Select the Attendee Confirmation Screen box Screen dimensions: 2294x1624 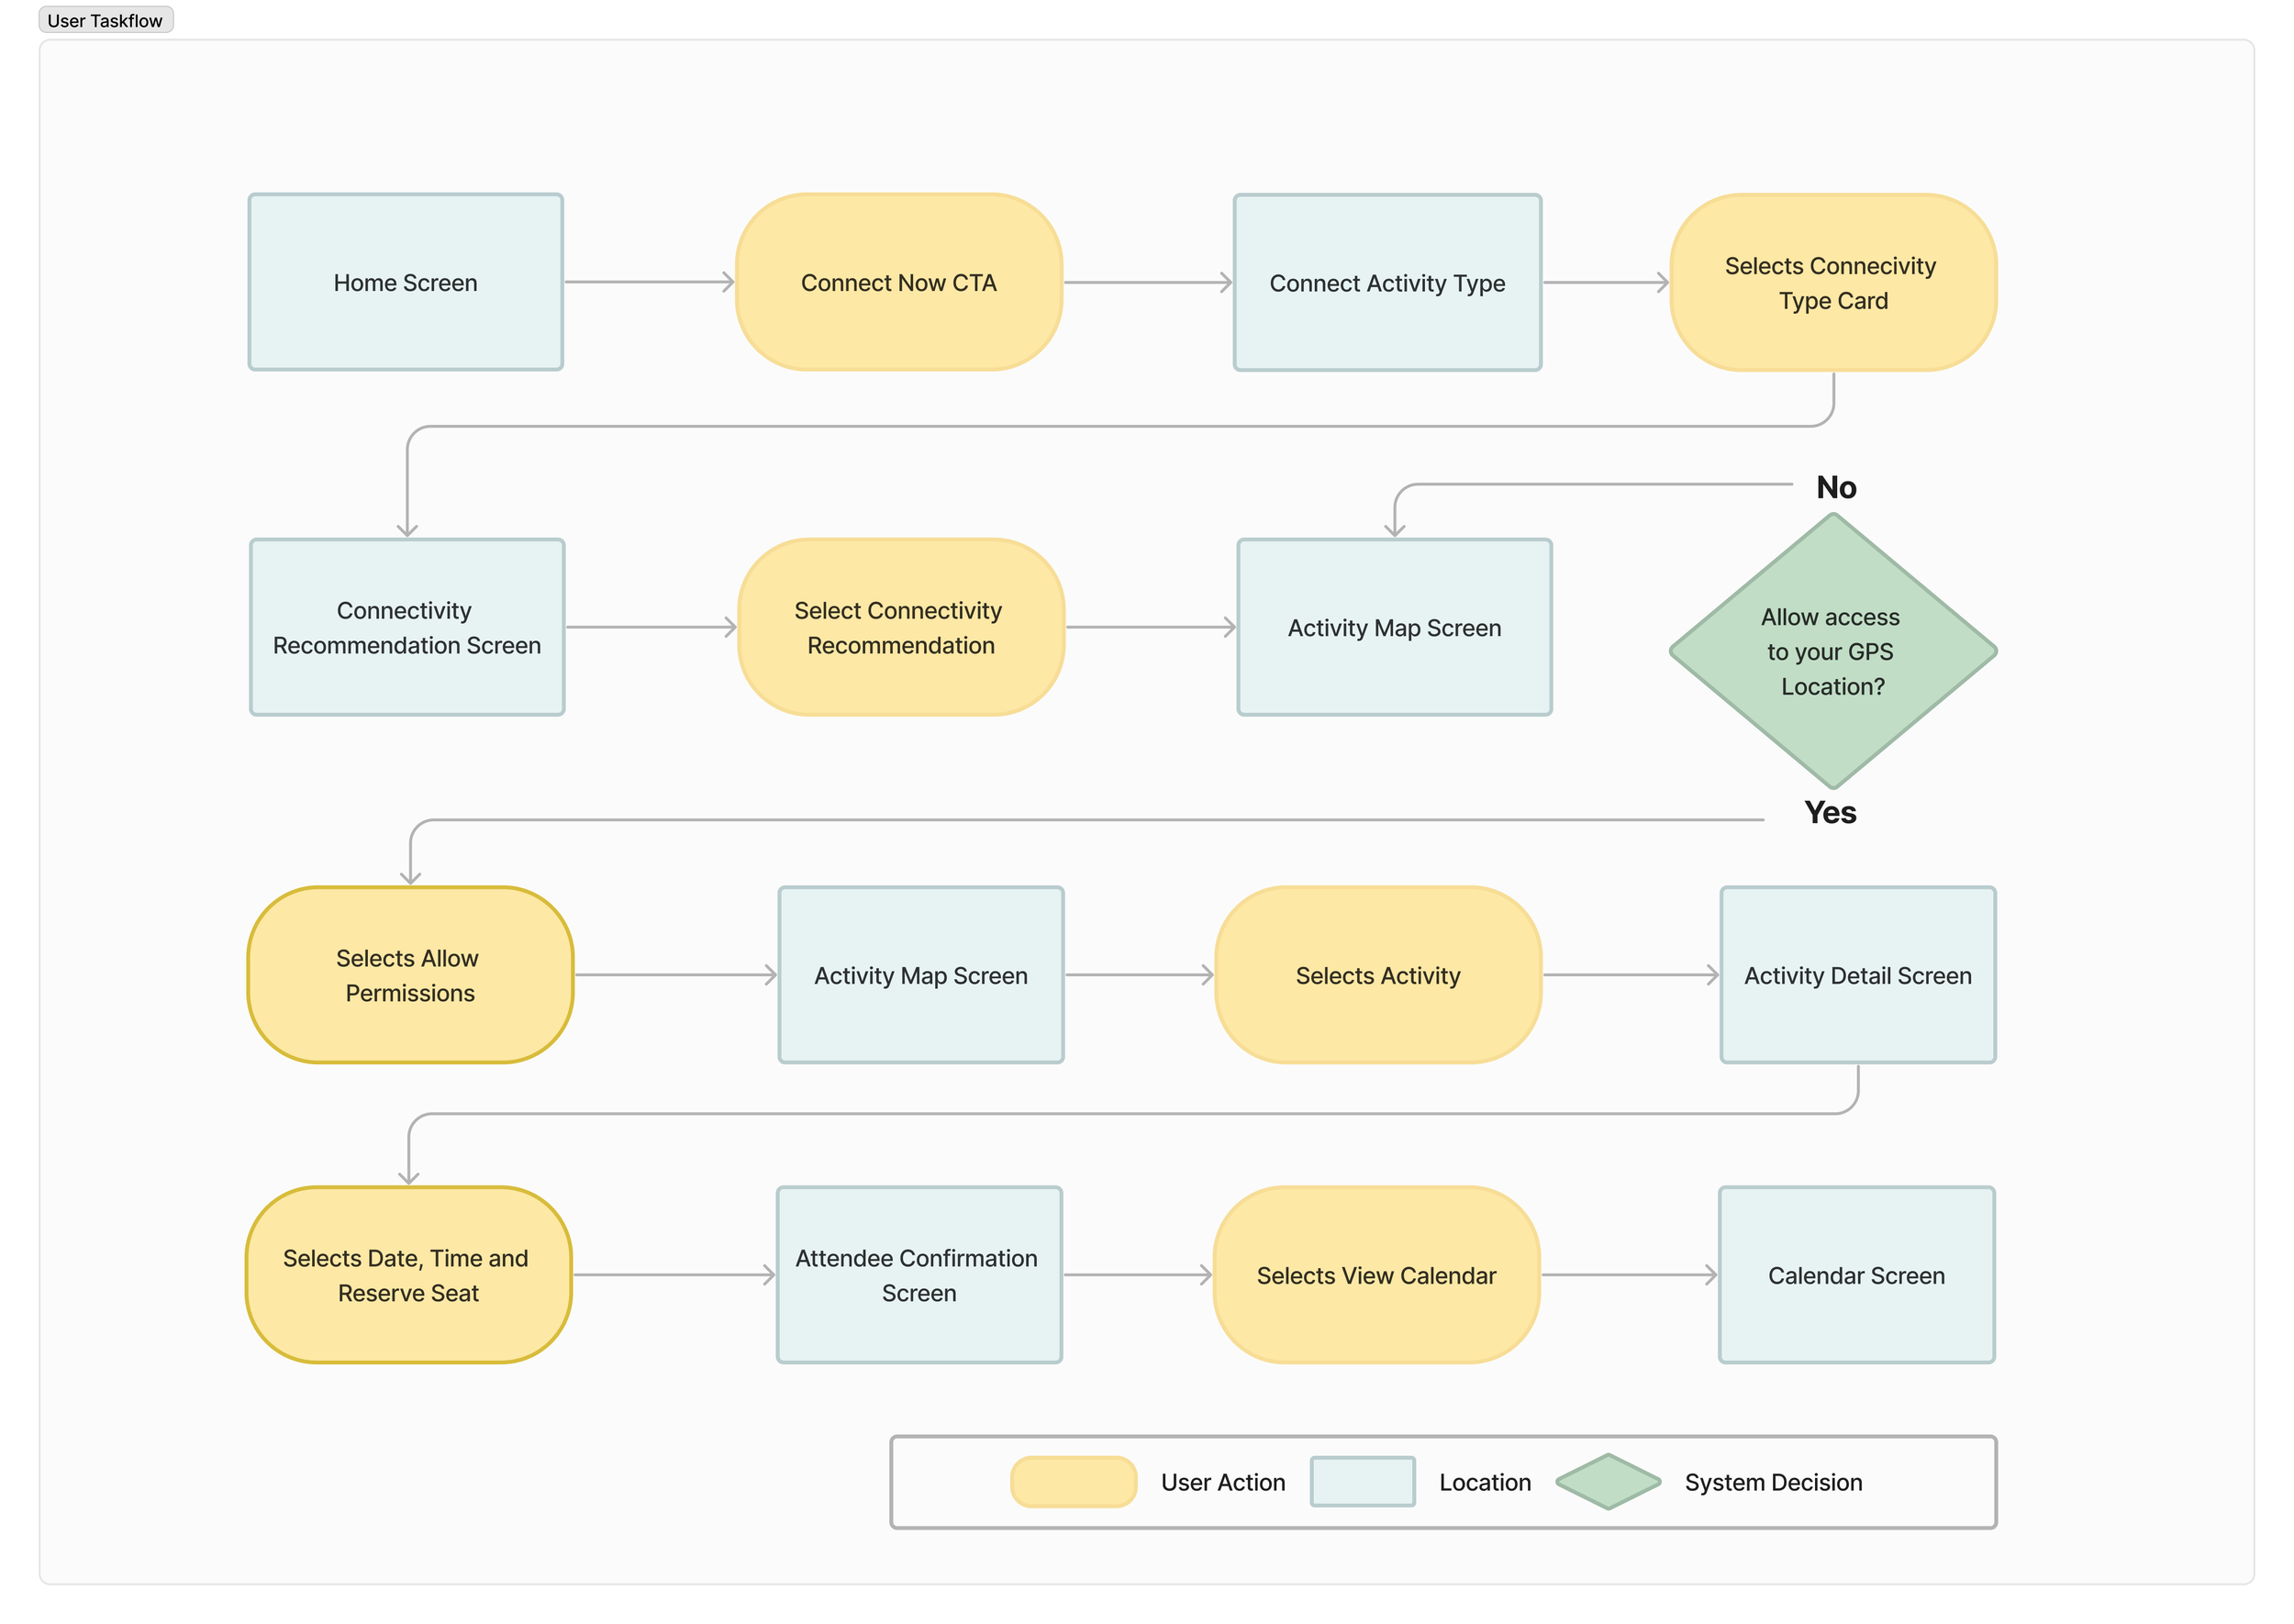918,1274
